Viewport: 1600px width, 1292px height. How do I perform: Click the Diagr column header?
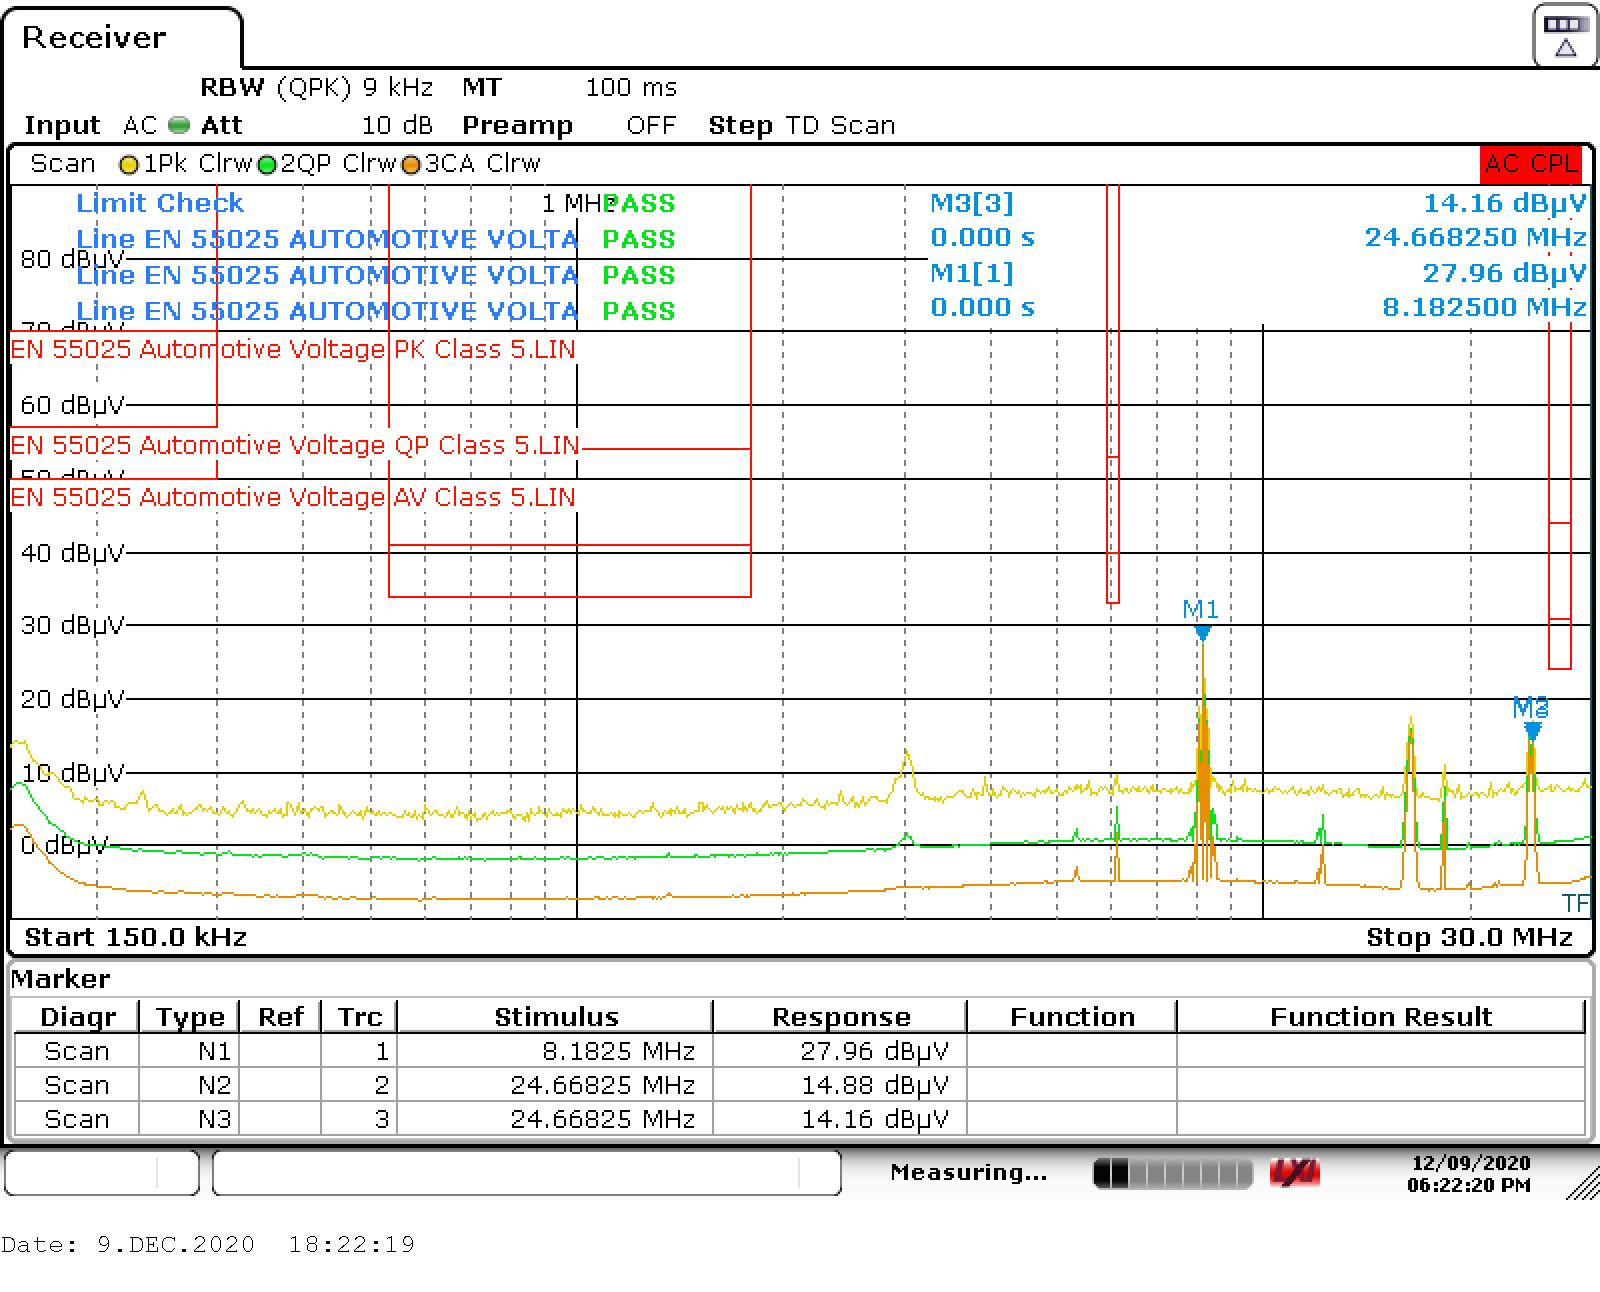click(78, 1017)
